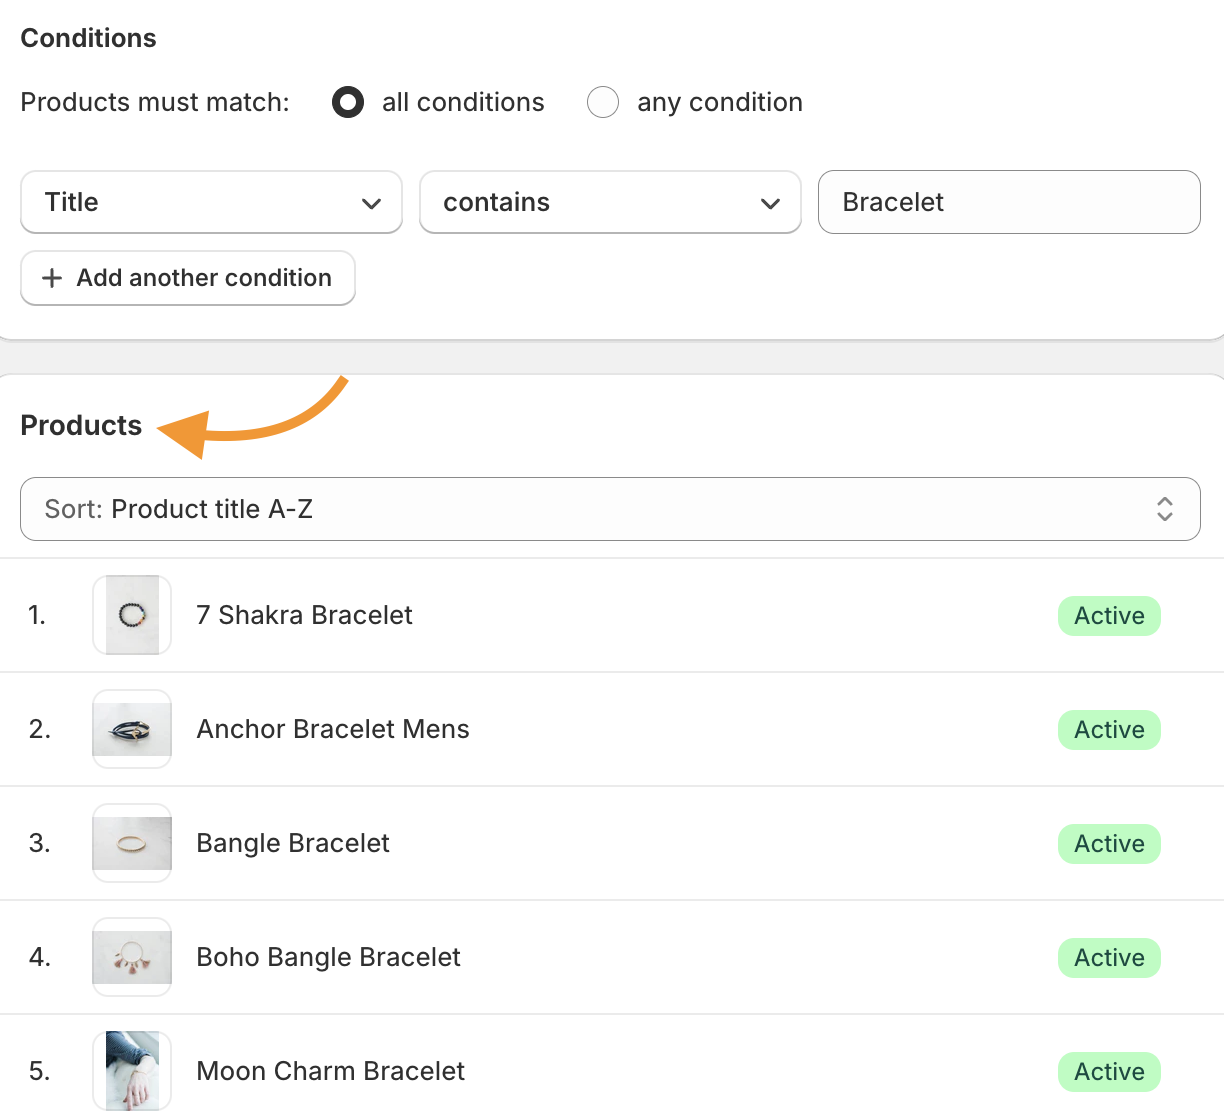Open the Moon Charm Bracelet product title
Screen dimensions: 1224x1116
click(330, 1071)
